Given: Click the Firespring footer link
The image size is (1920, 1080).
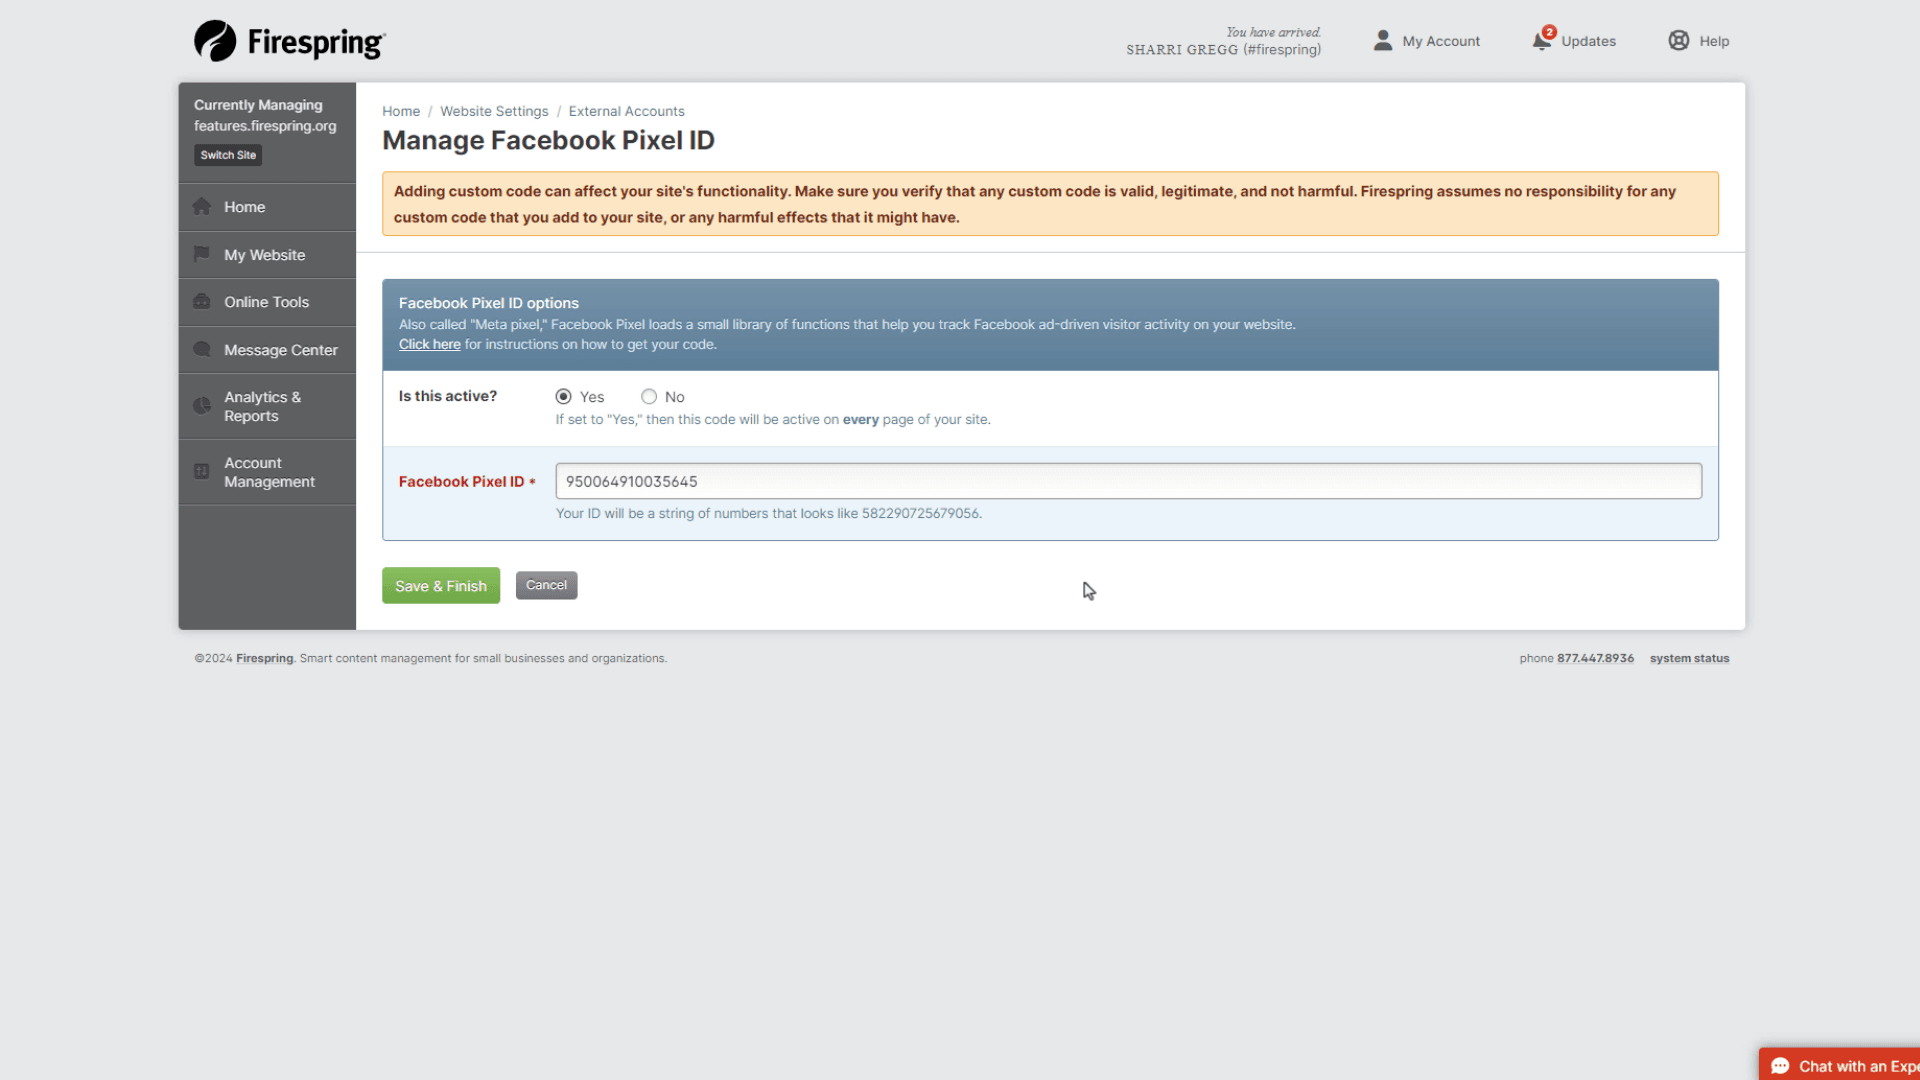Looking at the screenshot, I should pos(265,658).
